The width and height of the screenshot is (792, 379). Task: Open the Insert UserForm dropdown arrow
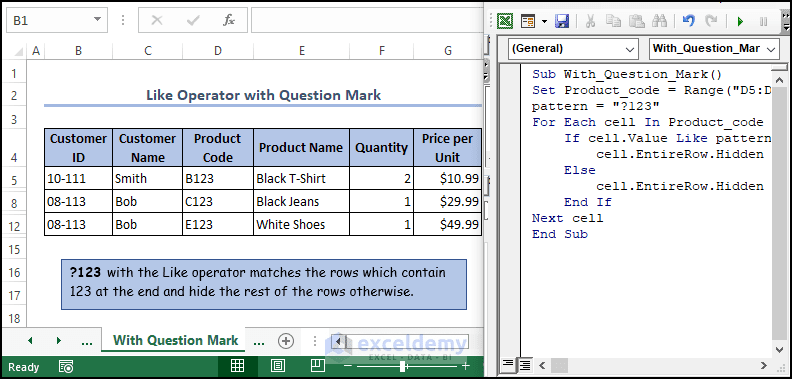coord(544,21)
